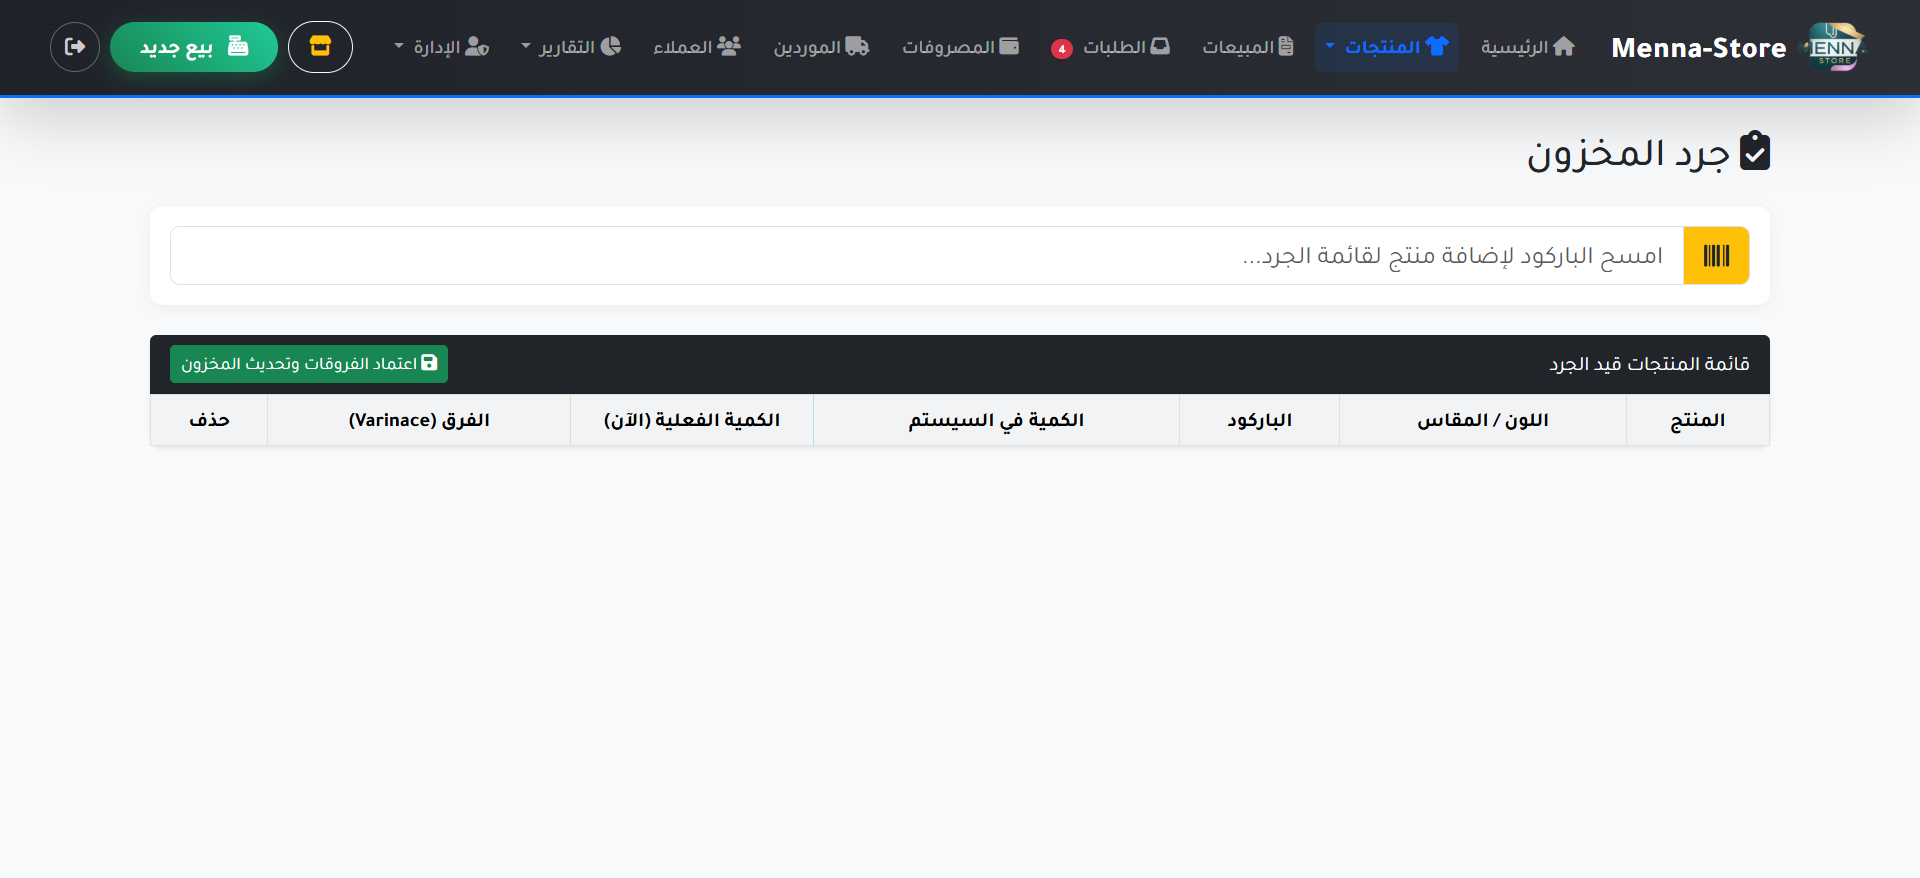The height and width of the screenshot is (878, 1920).
Task: Open the المبيعات sales menu item
Action: (1247, 47)
